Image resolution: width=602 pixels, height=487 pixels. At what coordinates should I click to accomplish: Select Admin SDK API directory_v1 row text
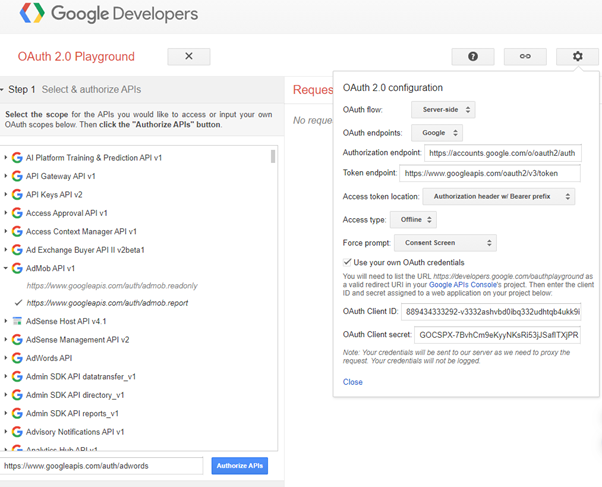(x=75, y=395)
